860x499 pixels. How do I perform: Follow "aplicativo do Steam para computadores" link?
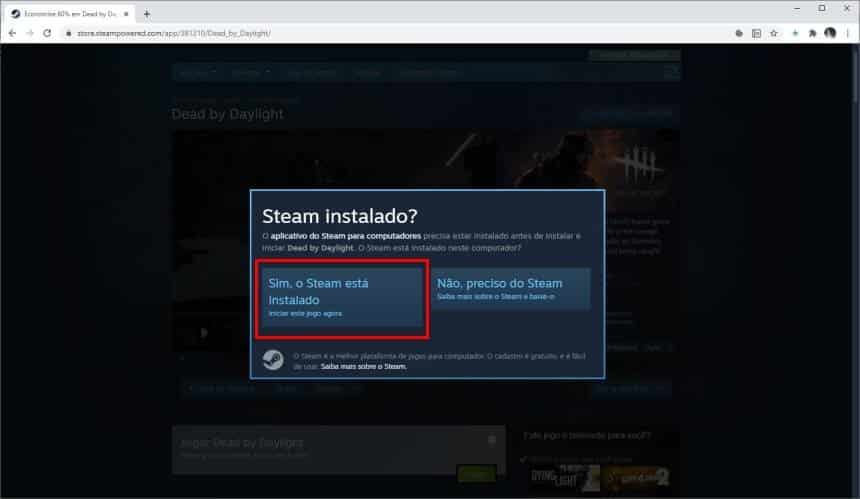point(346,236)
